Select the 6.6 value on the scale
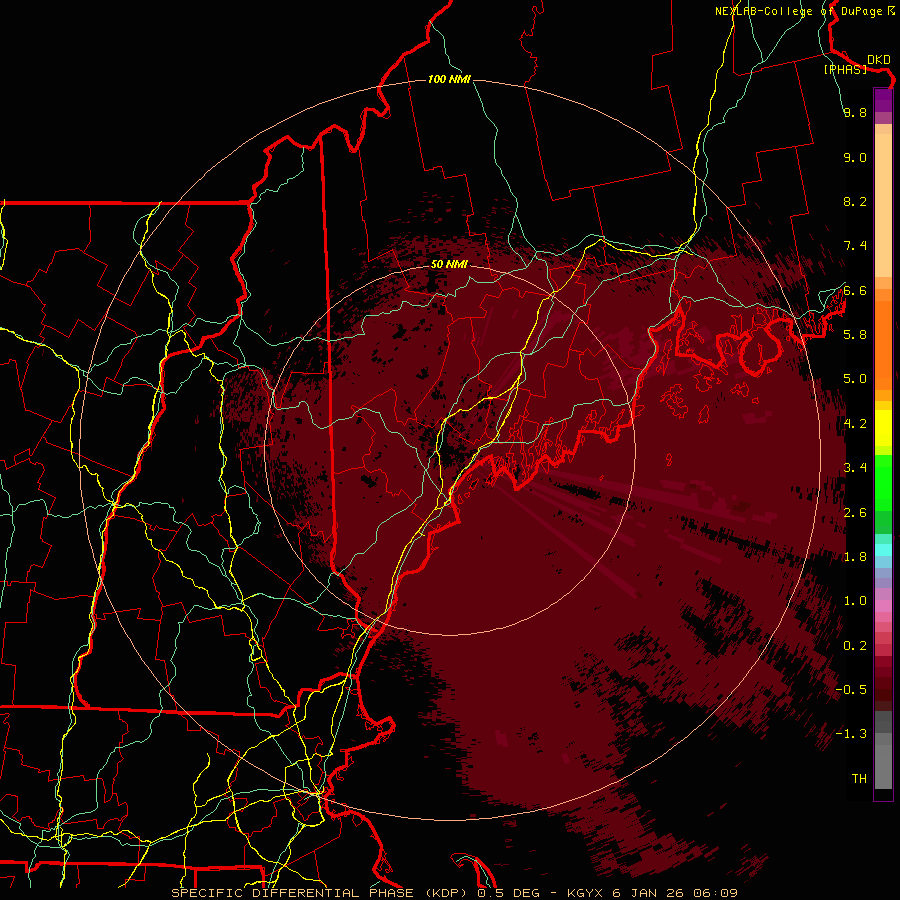This screenshot has width=900, height=900. pyautogui.click(x=855, y=290)
